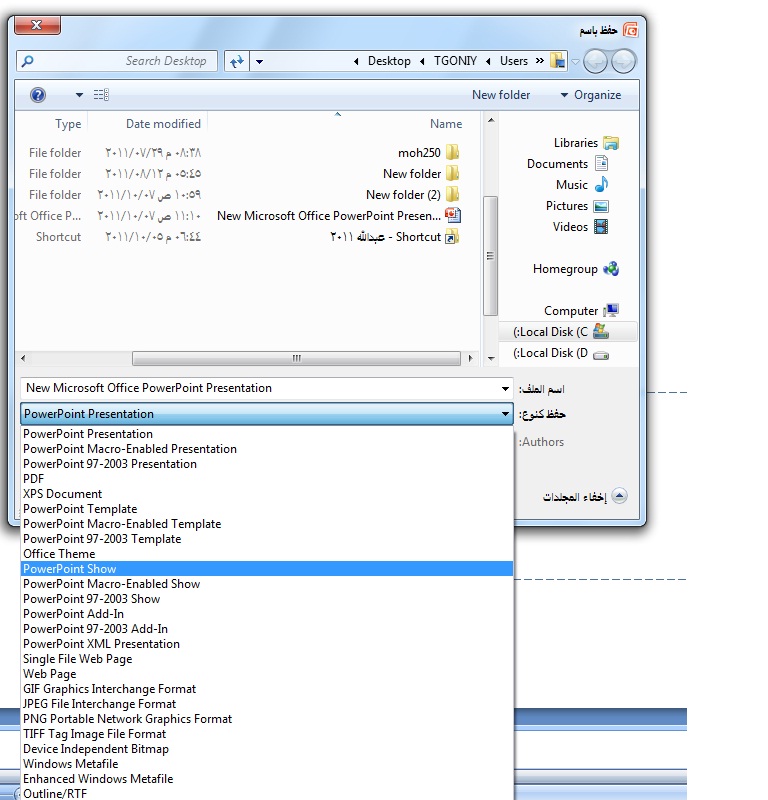Click the Music note icon
The width and height of the screenshot is (768, 800).
tap(602, 184)
